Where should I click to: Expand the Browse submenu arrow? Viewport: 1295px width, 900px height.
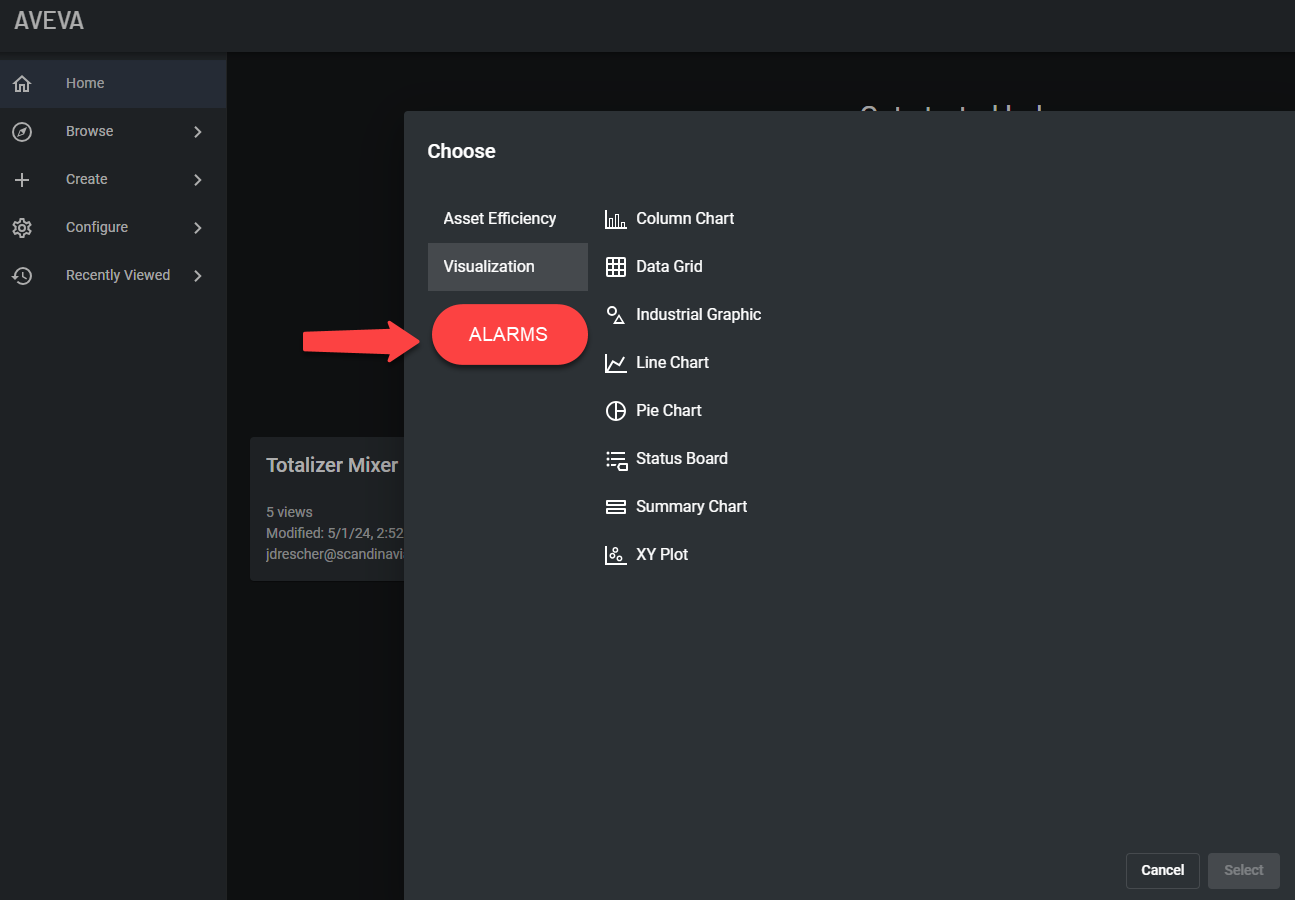tap(197, 132)
